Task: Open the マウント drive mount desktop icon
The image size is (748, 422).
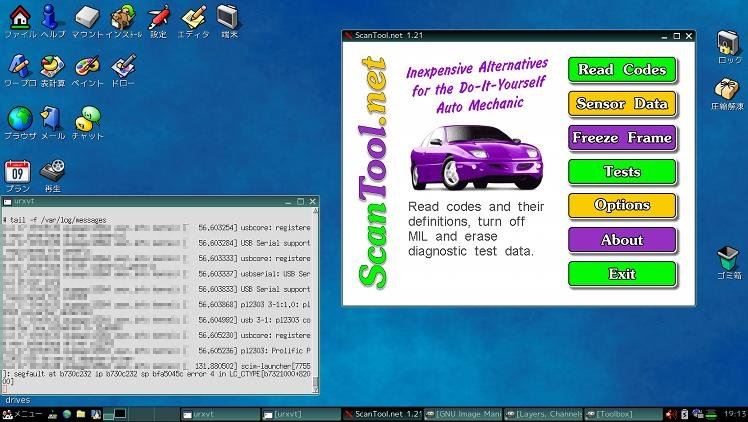Action: pos(87,21)
